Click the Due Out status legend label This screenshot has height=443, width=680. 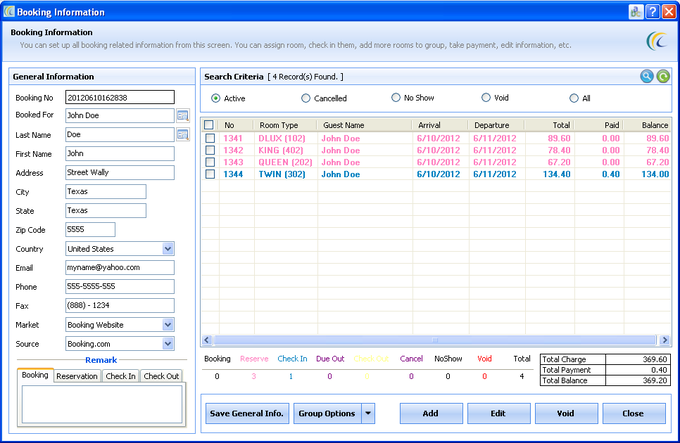coord(330,358)
